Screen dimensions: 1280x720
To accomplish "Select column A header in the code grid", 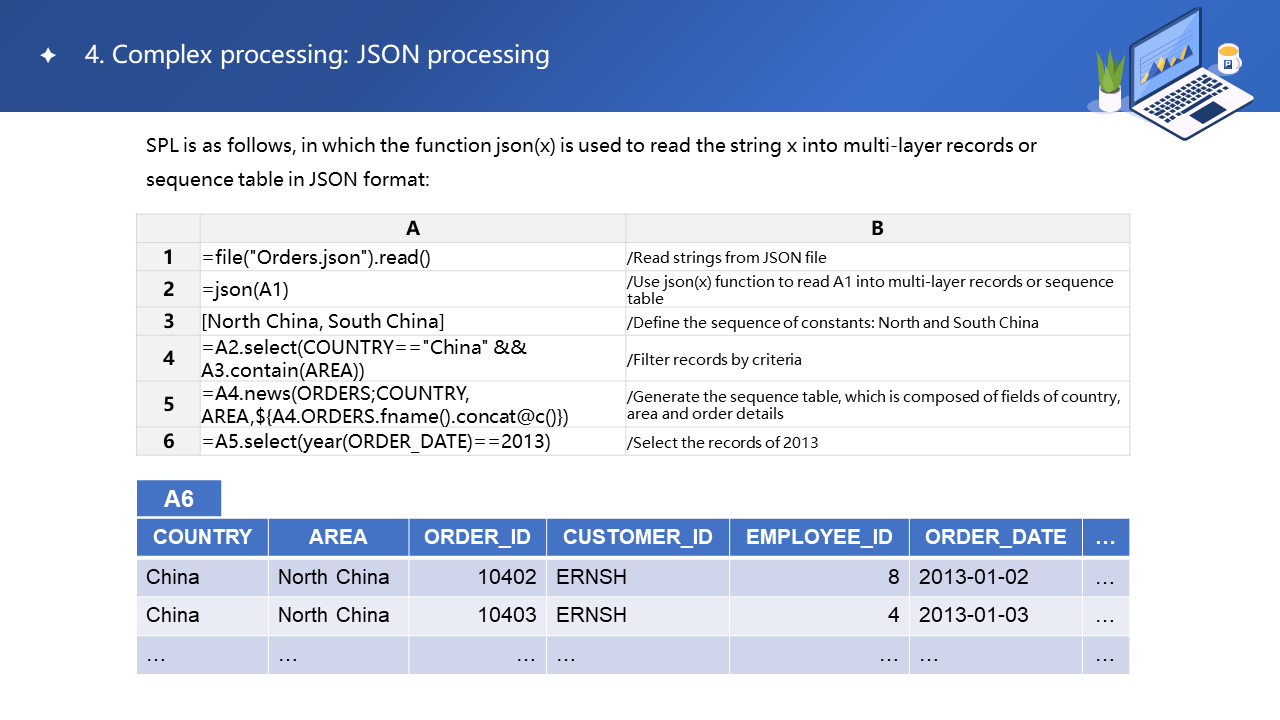I will (x=412, y=228).
